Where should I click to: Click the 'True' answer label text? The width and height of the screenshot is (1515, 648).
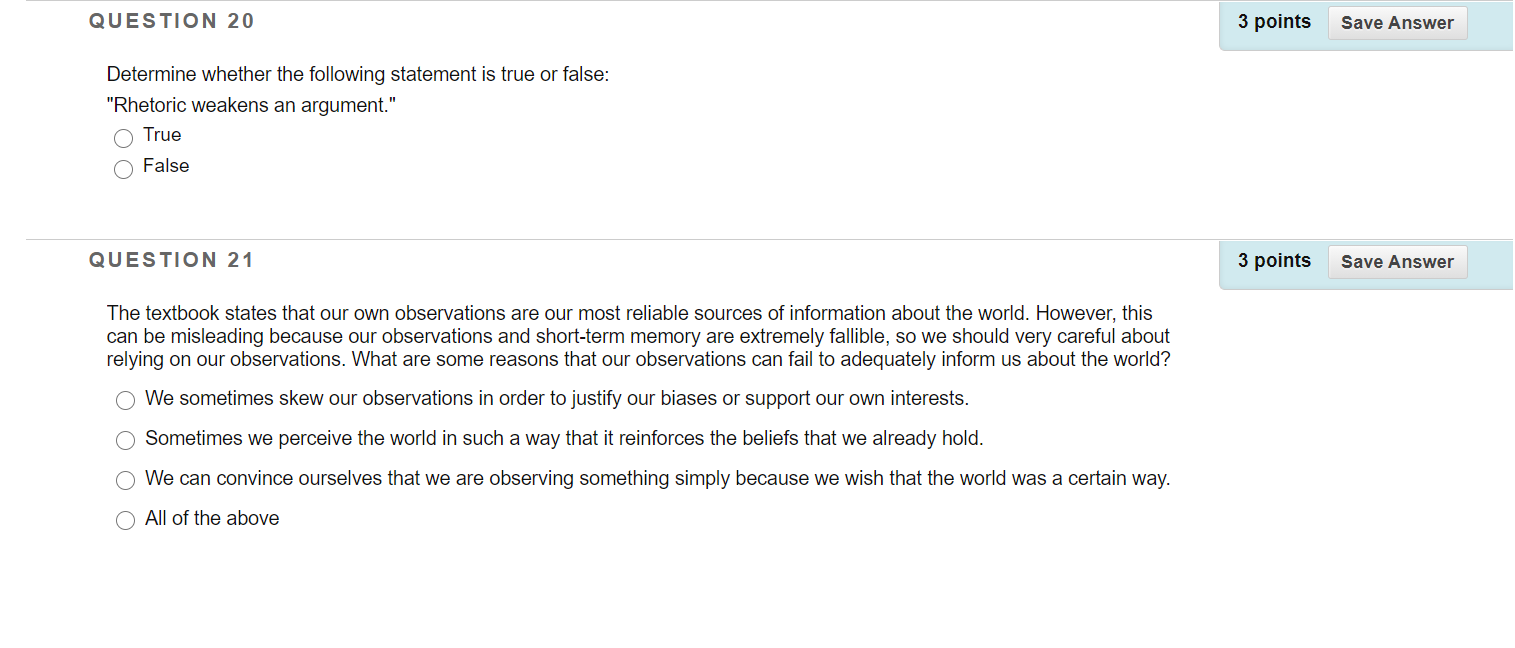(162, 135)
